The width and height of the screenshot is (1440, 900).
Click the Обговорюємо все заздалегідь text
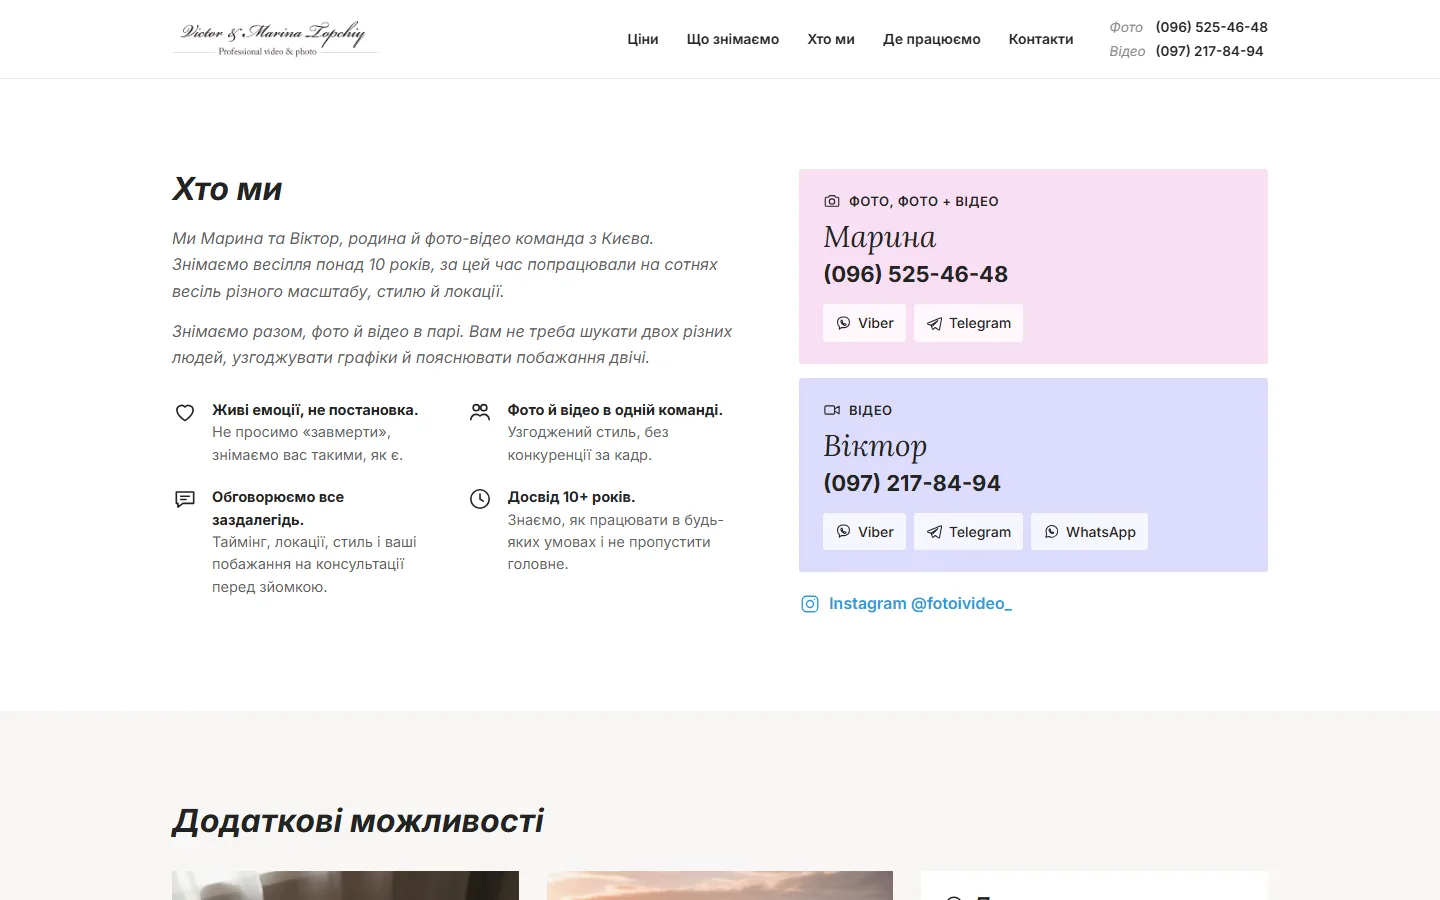[x=278, y=508]
